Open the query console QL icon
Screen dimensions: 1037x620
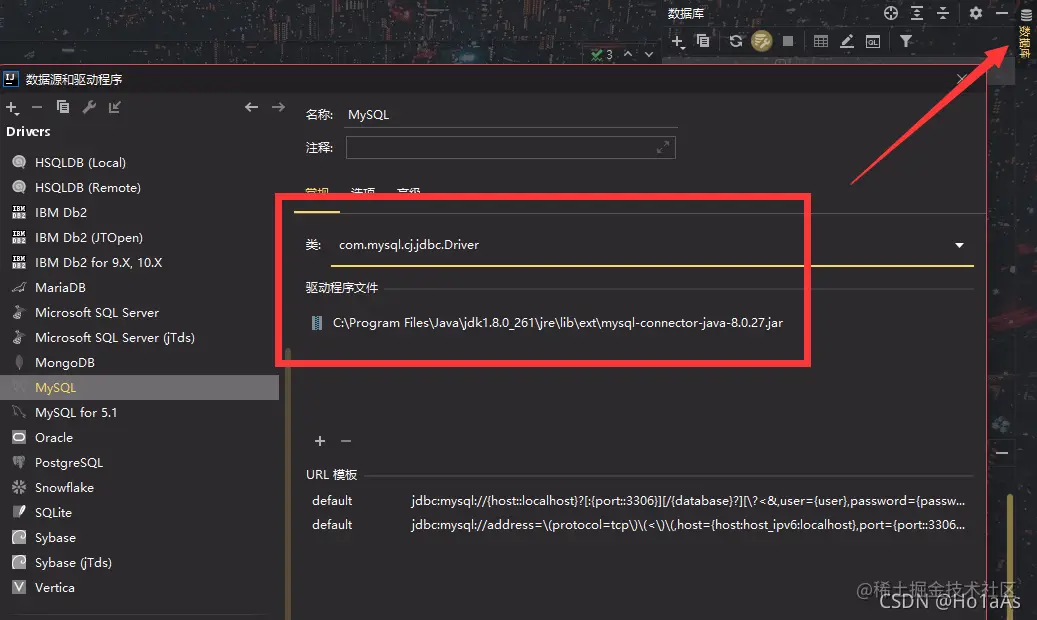tap(873, 42)
